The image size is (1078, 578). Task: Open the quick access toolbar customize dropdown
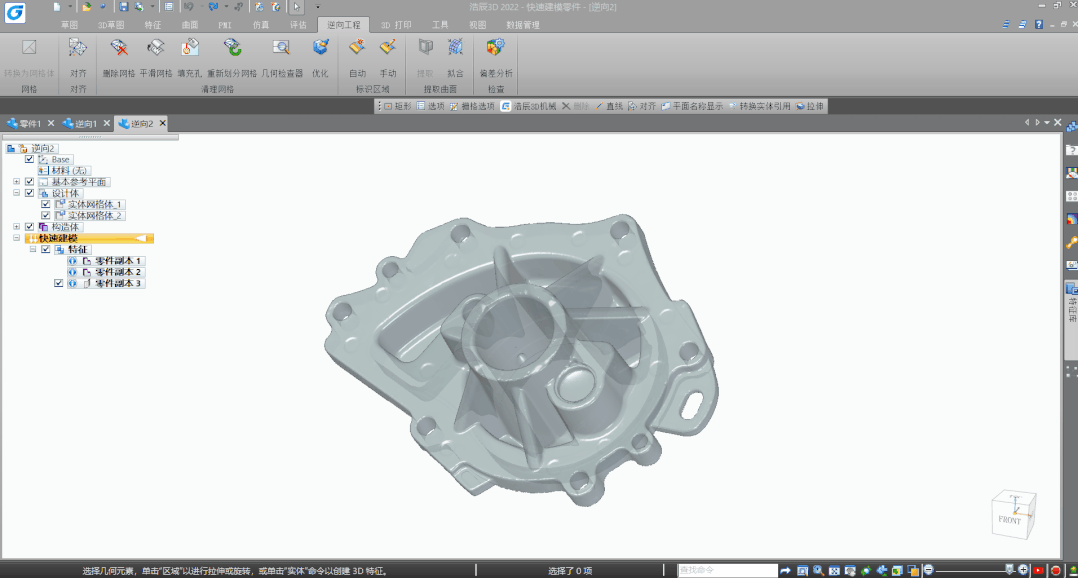318,7
